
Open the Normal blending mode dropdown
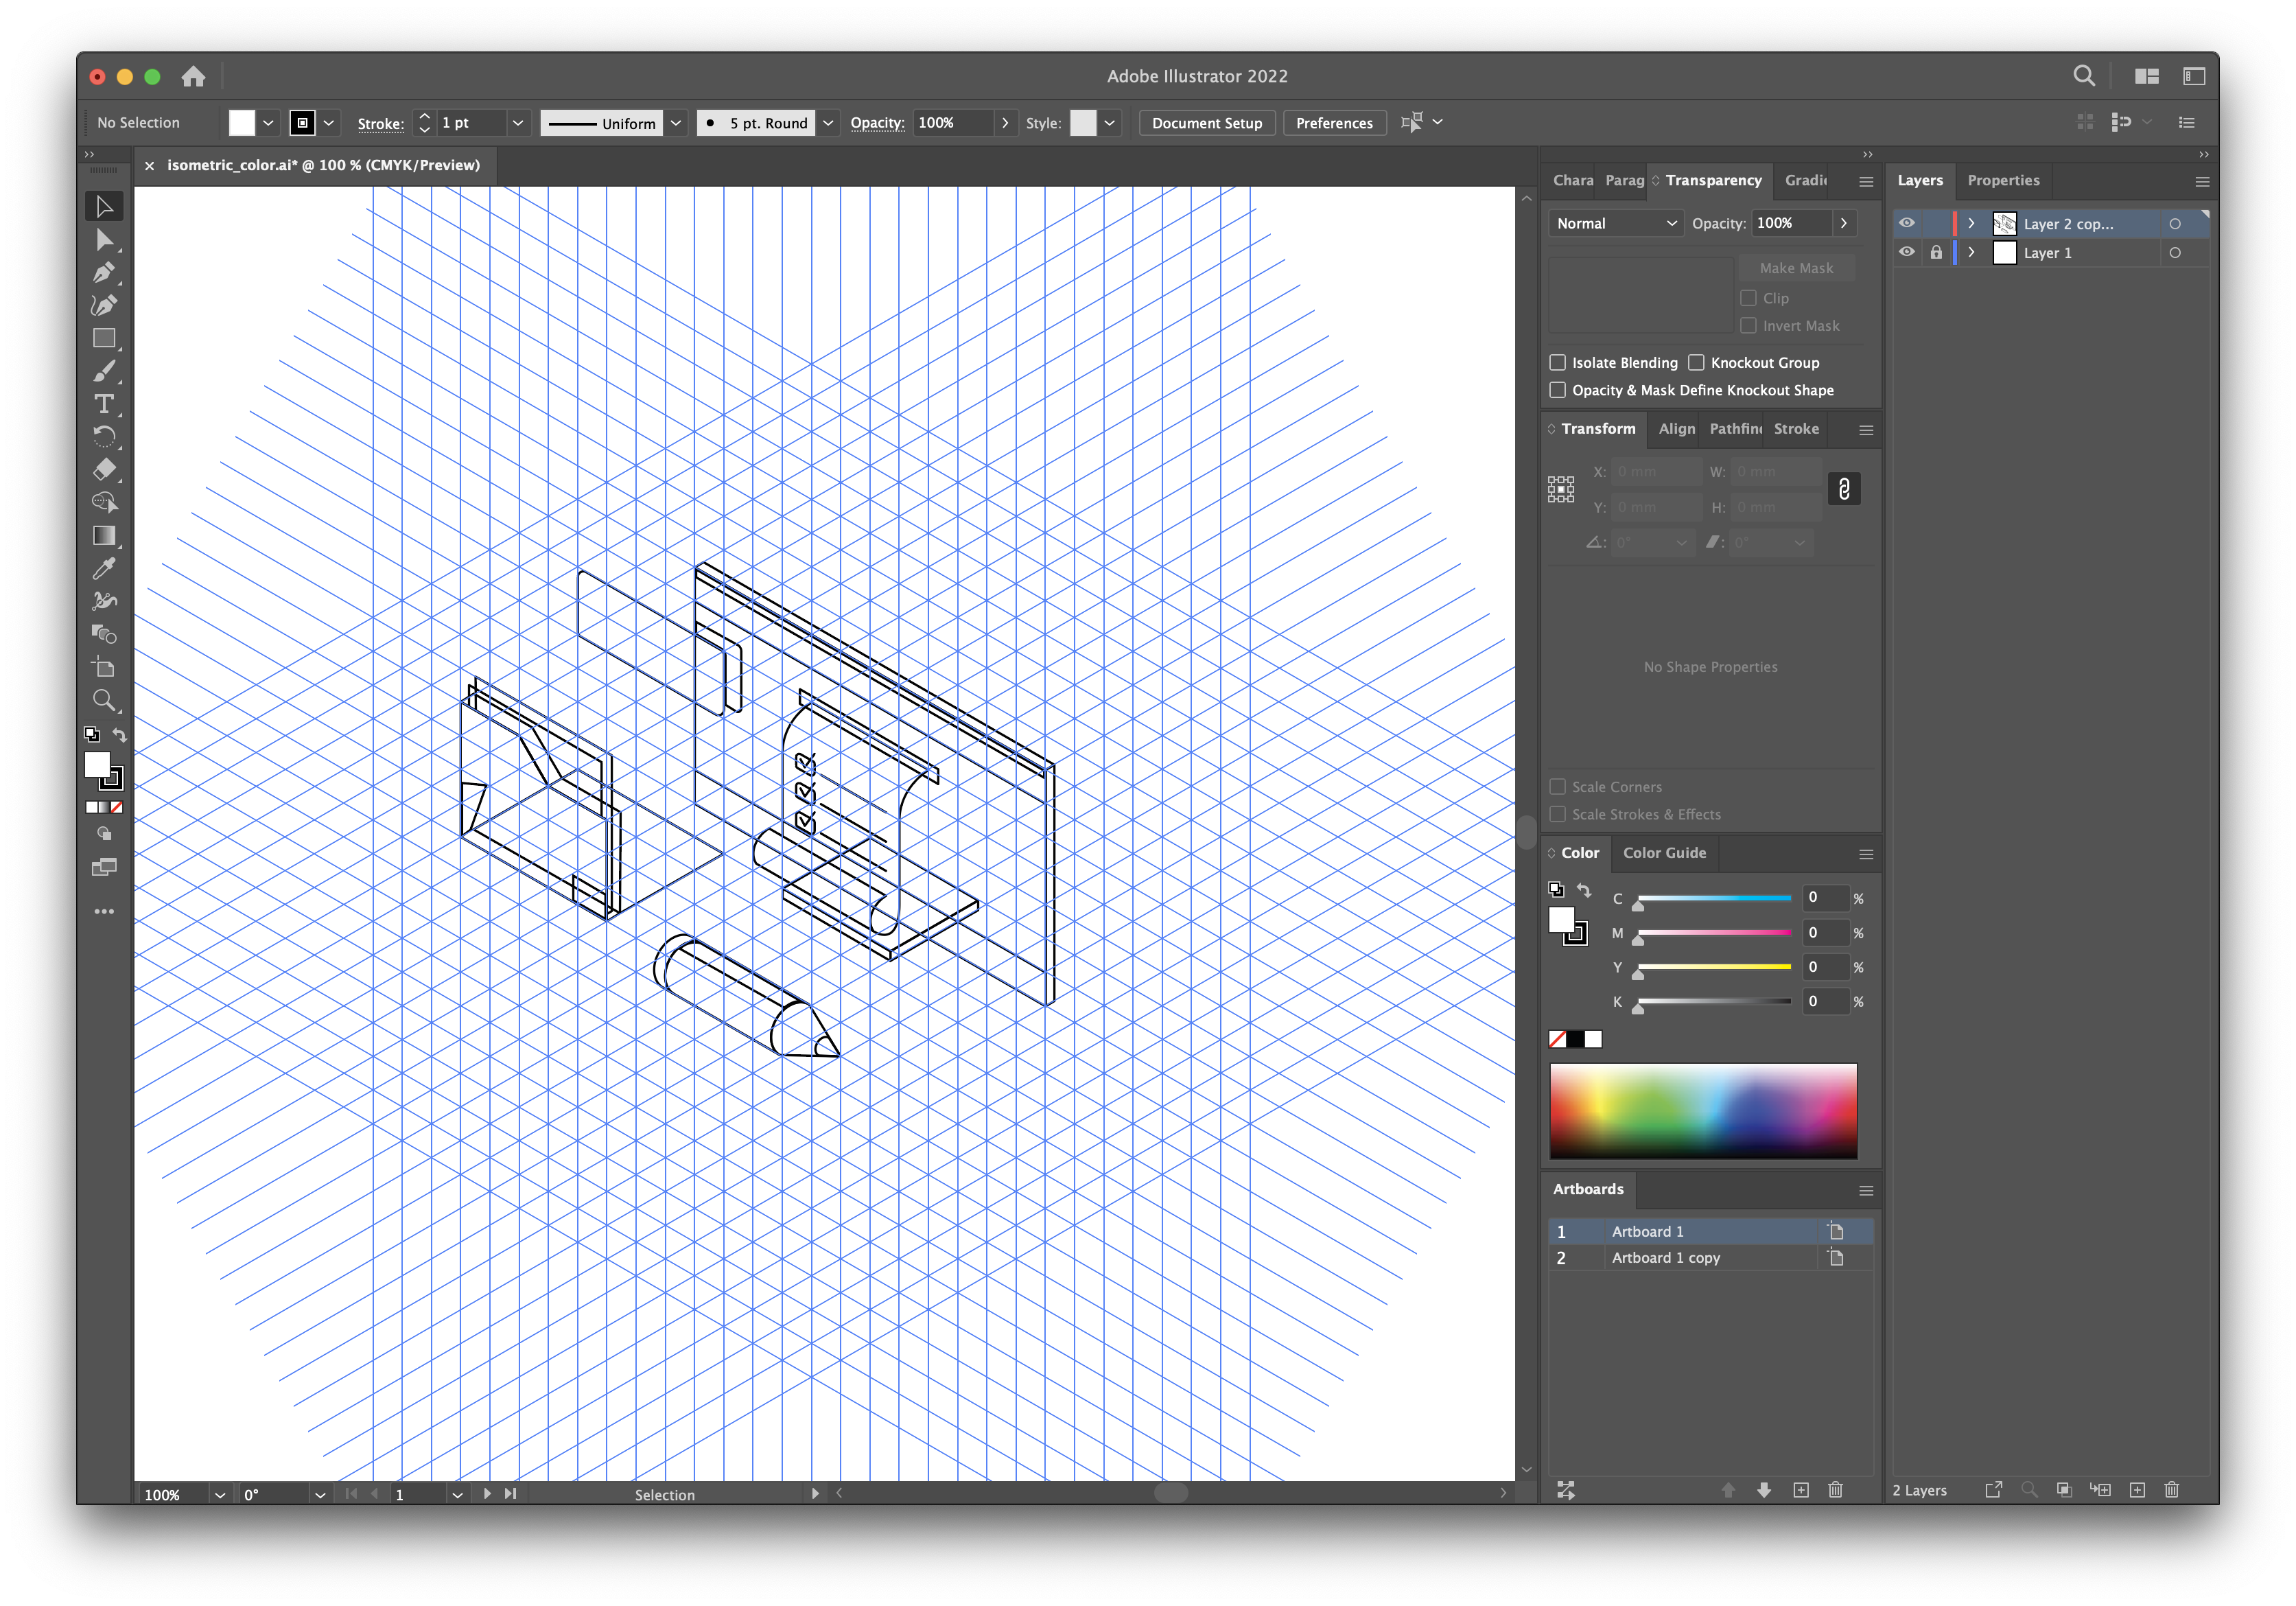pyautogui.click(x=1615, y=223)
